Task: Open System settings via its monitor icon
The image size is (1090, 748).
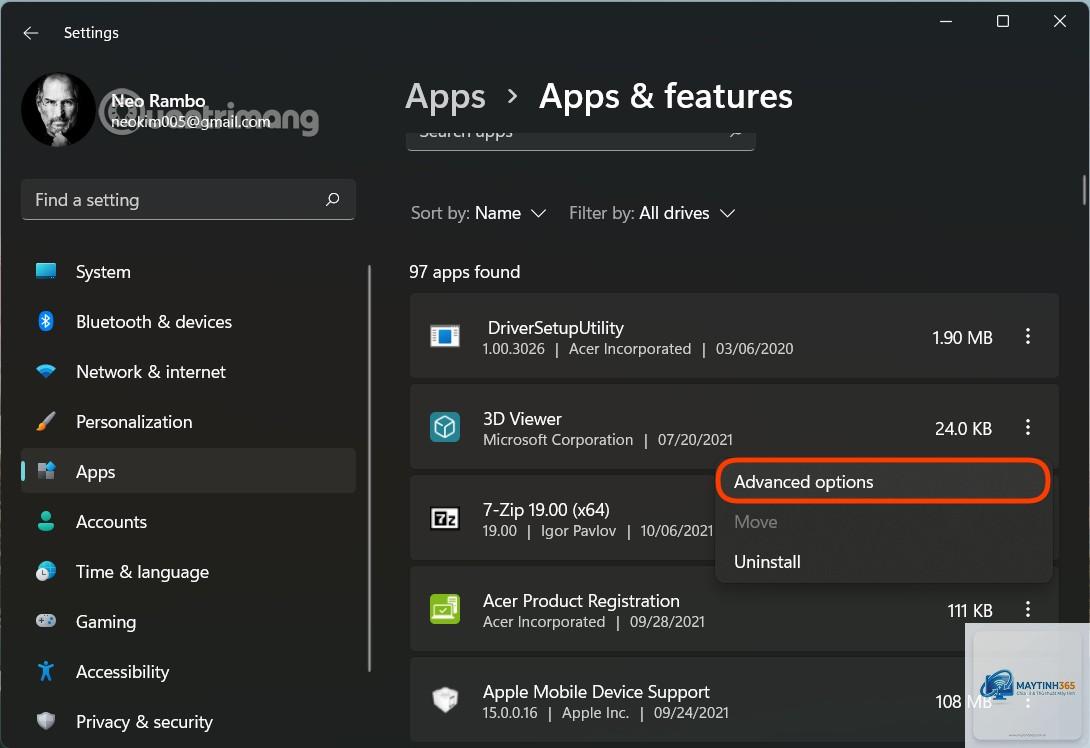Action: click(x=46, y=271)
